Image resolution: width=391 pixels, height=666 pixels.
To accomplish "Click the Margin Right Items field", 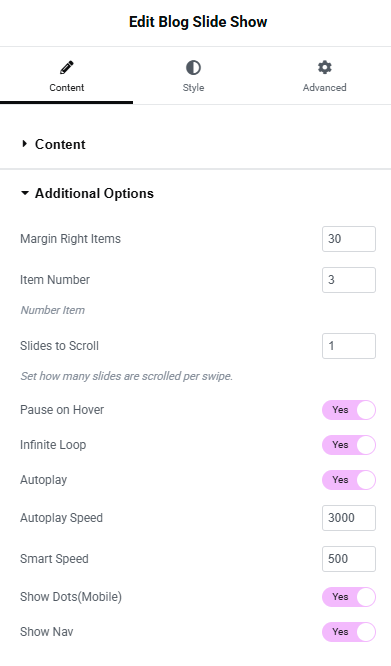I will (349, 239).
